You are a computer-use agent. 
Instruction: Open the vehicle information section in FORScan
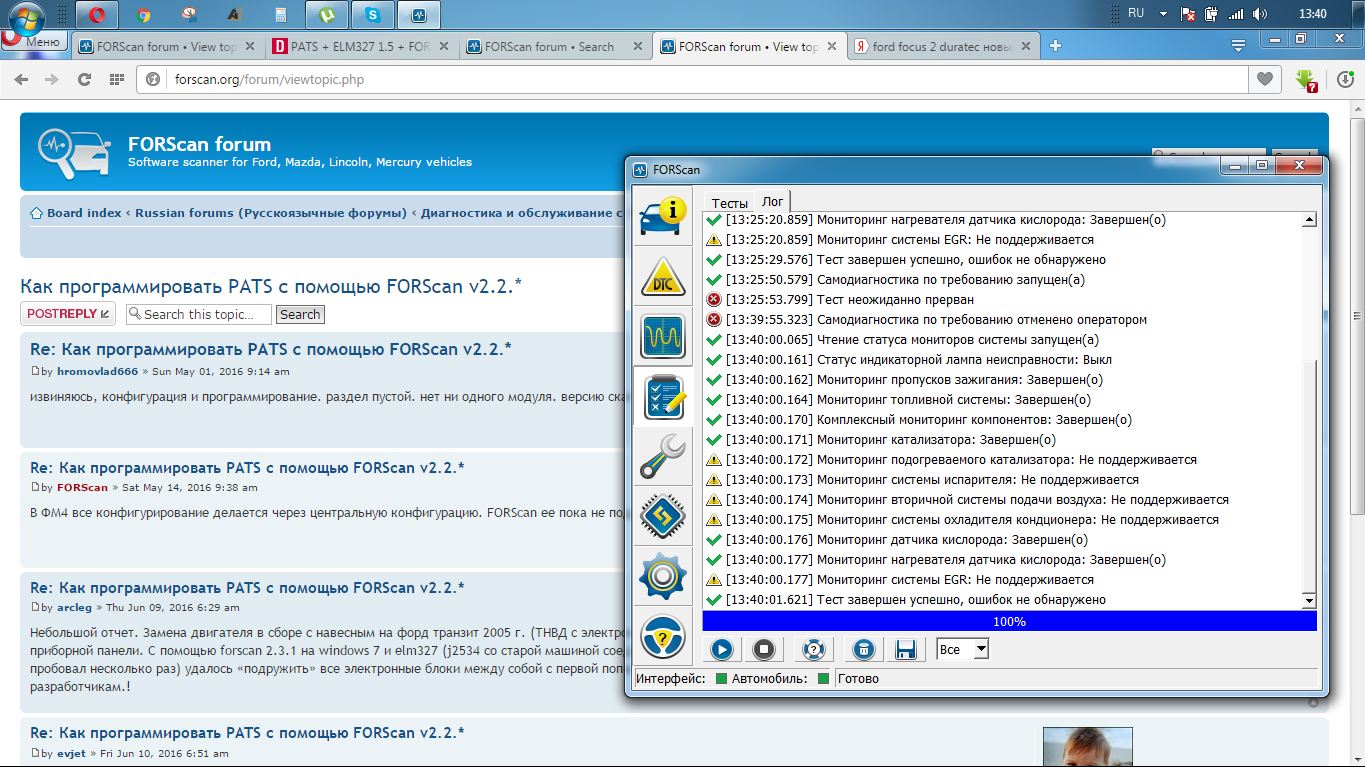click(x=662, y=215)
